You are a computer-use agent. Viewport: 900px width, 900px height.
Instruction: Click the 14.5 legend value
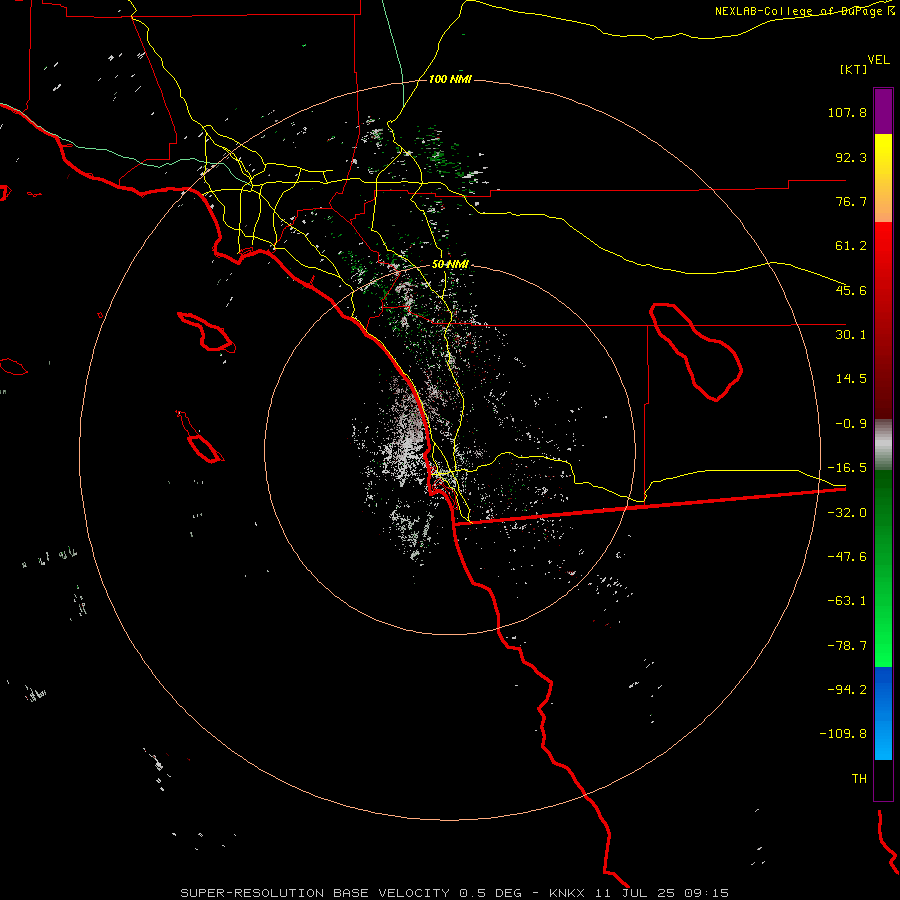pos(851,379)
